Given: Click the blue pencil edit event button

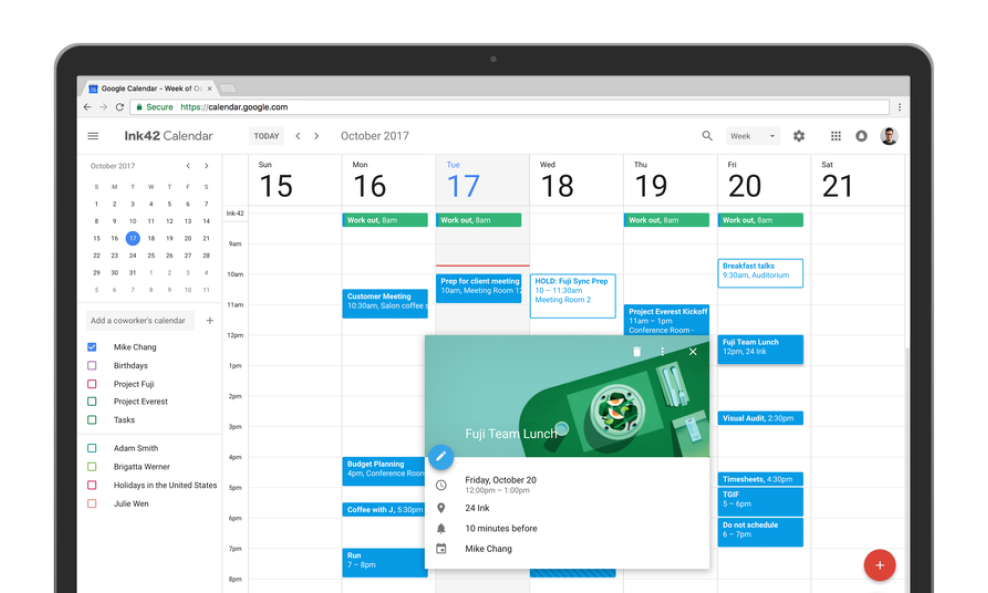Looking at the screenshot, I should pos(440,457).
